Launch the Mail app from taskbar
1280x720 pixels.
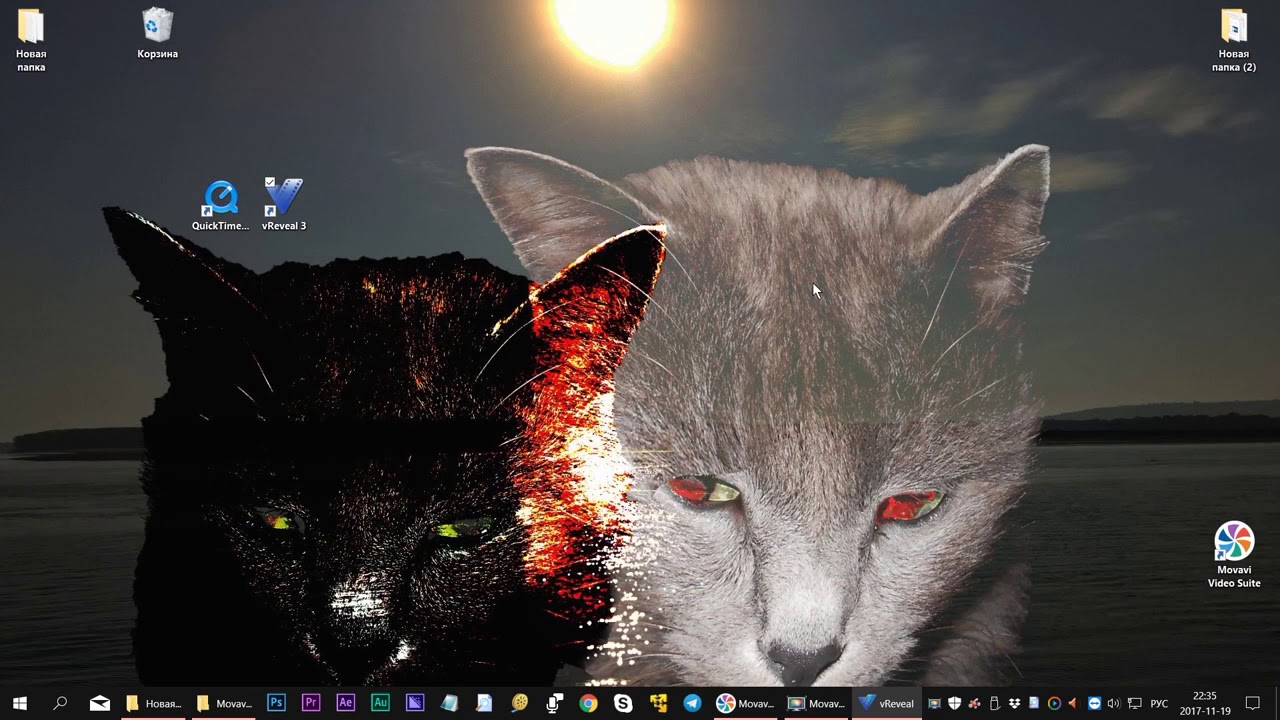tap(100, 703)
